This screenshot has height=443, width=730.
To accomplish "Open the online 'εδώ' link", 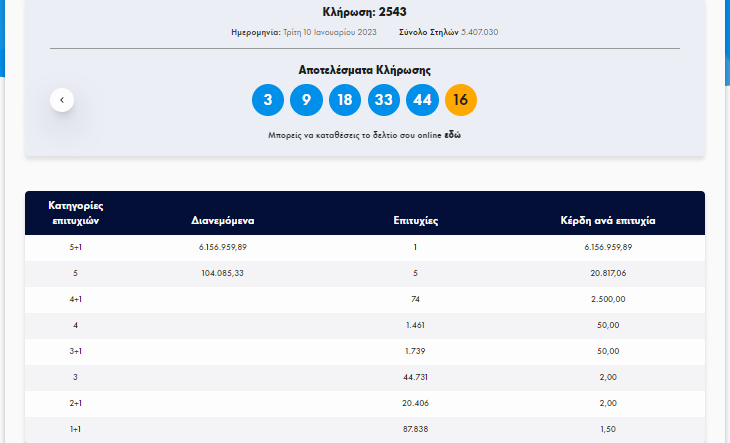I will pyautogui.click(x=453, y=134).
